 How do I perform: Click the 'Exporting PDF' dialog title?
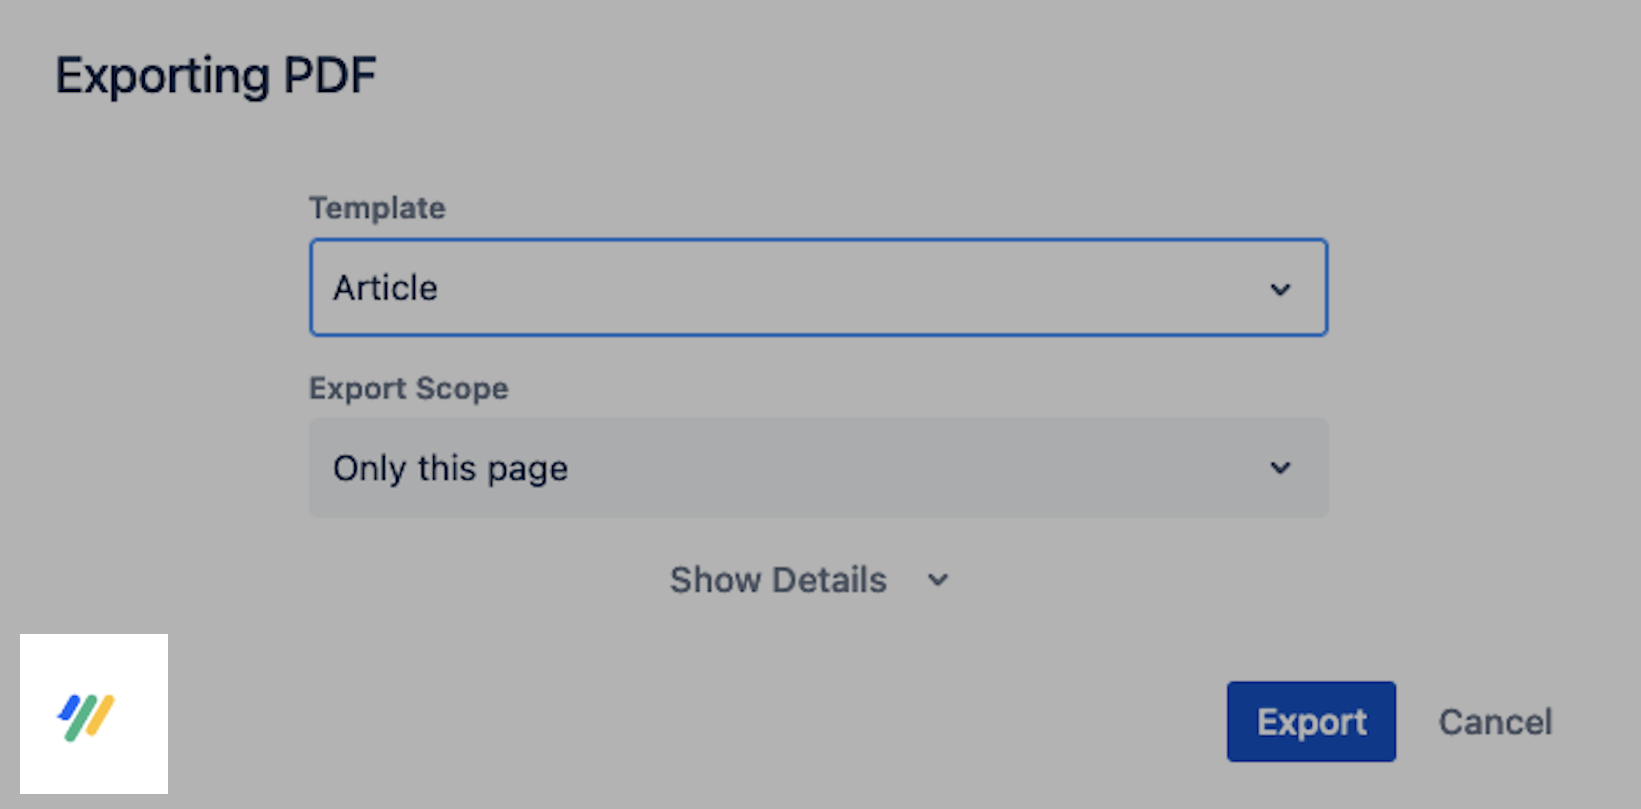coord(215,76)
